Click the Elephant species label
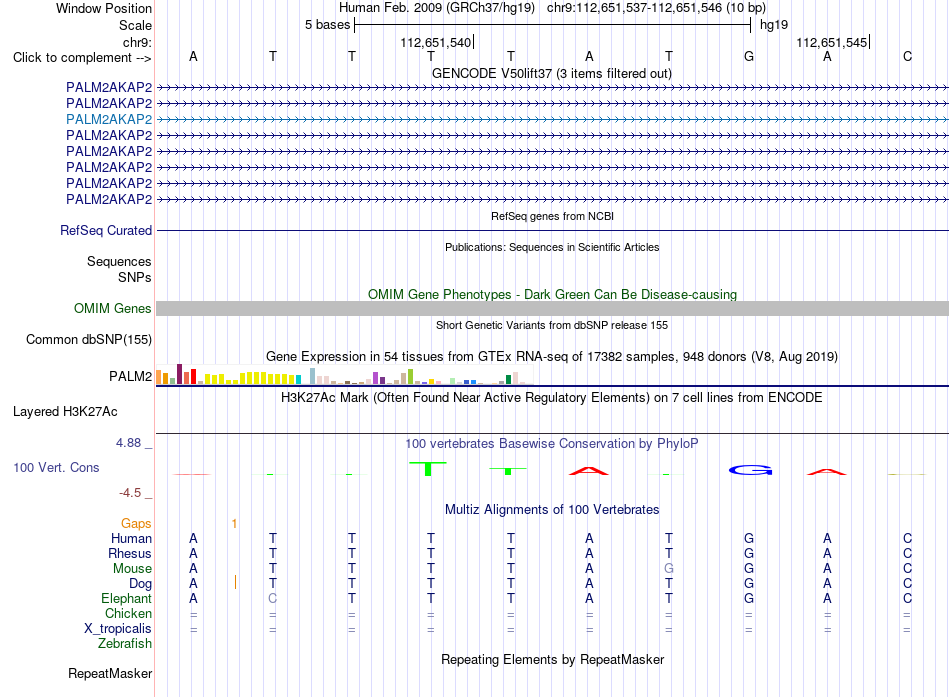The width and height of the screenshot is (950, 697). 126,599
